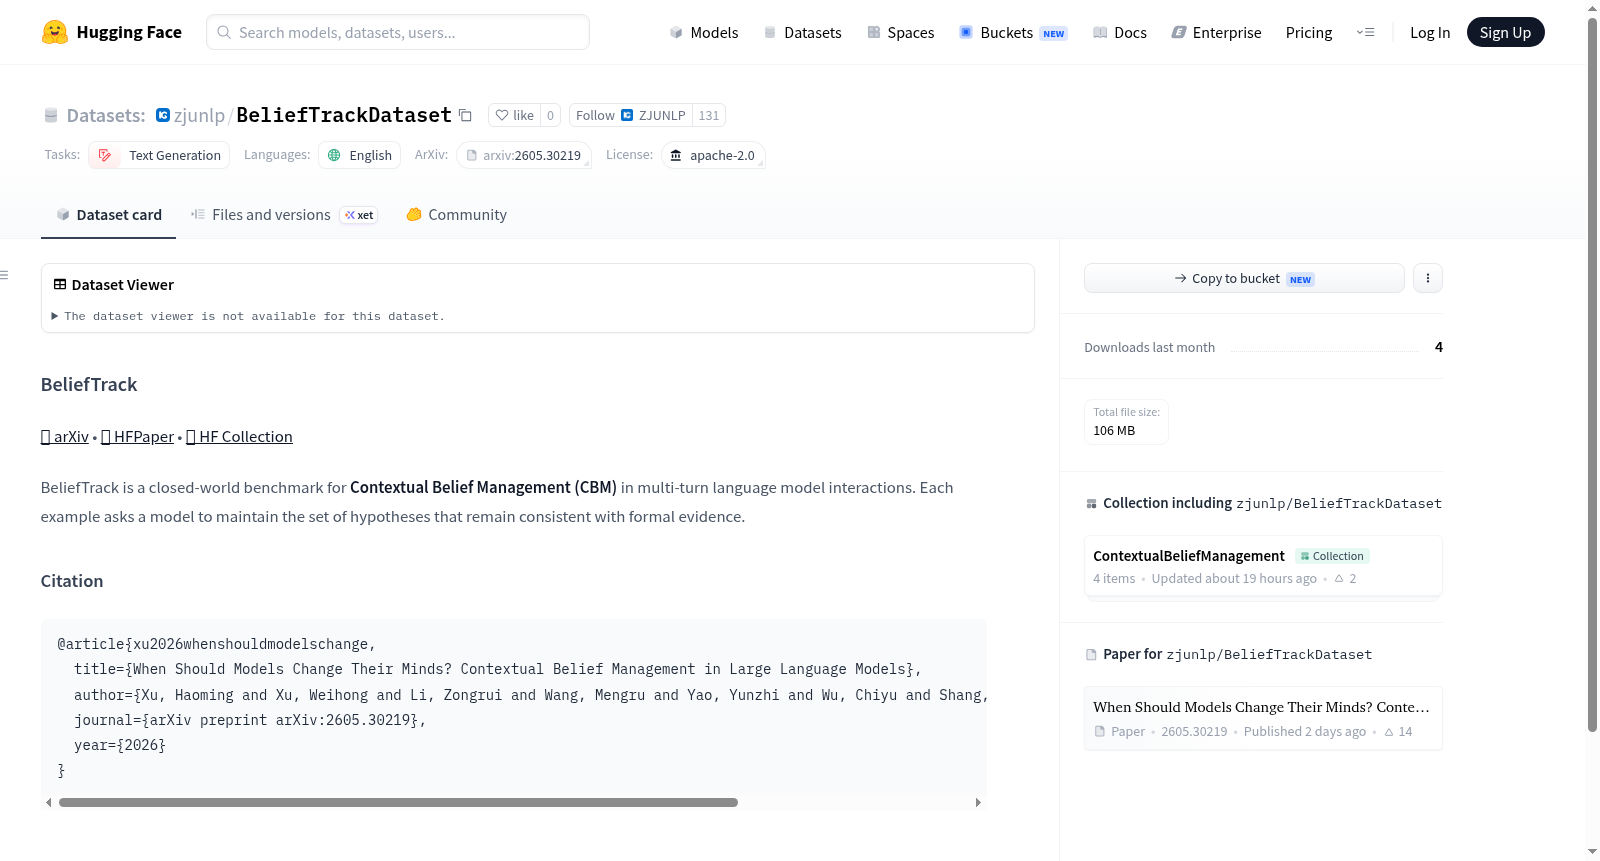Click the upvote triangle on the collection card
This screenshot has height=861, width=1600.
(1339, 578)
